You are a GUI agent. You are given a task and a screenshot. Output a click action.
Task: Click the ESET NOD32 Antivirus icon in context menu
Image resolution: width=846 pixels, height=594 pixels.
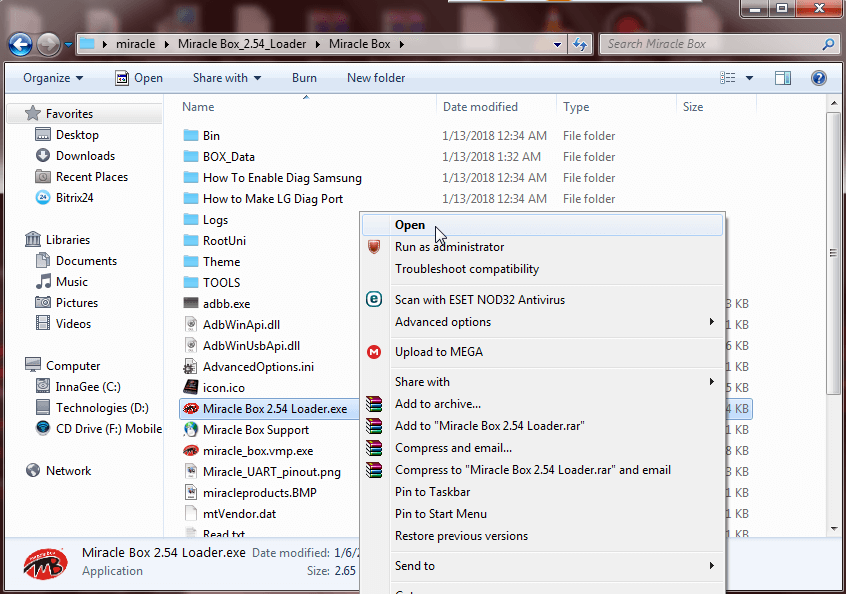click(374, 299)
